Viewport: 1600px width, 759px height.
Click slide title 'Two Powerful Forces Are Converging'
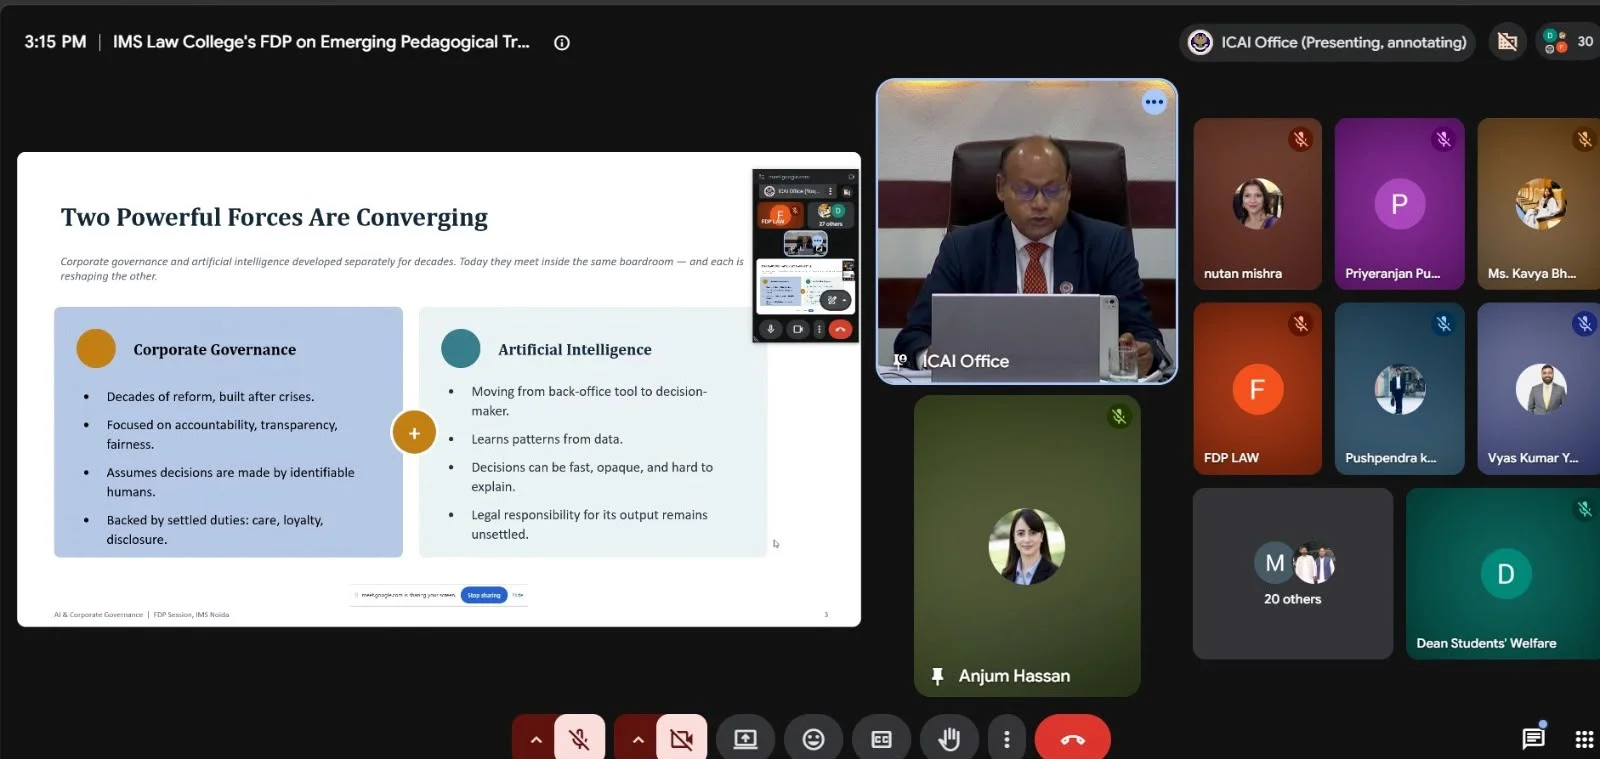(x=274, y=218)
